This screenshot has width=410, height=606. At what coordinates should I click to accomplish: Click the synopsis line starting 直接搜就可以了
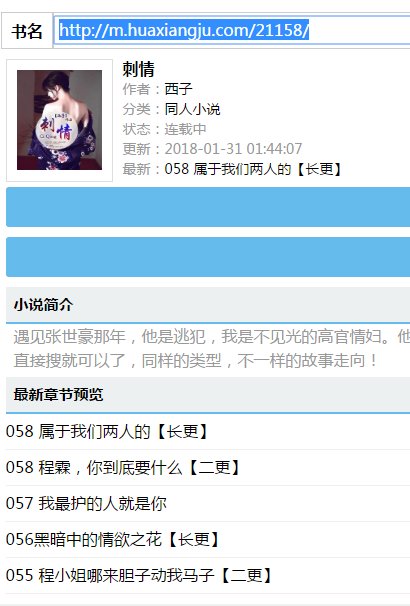pyautogui.click(x=196, y=361)
